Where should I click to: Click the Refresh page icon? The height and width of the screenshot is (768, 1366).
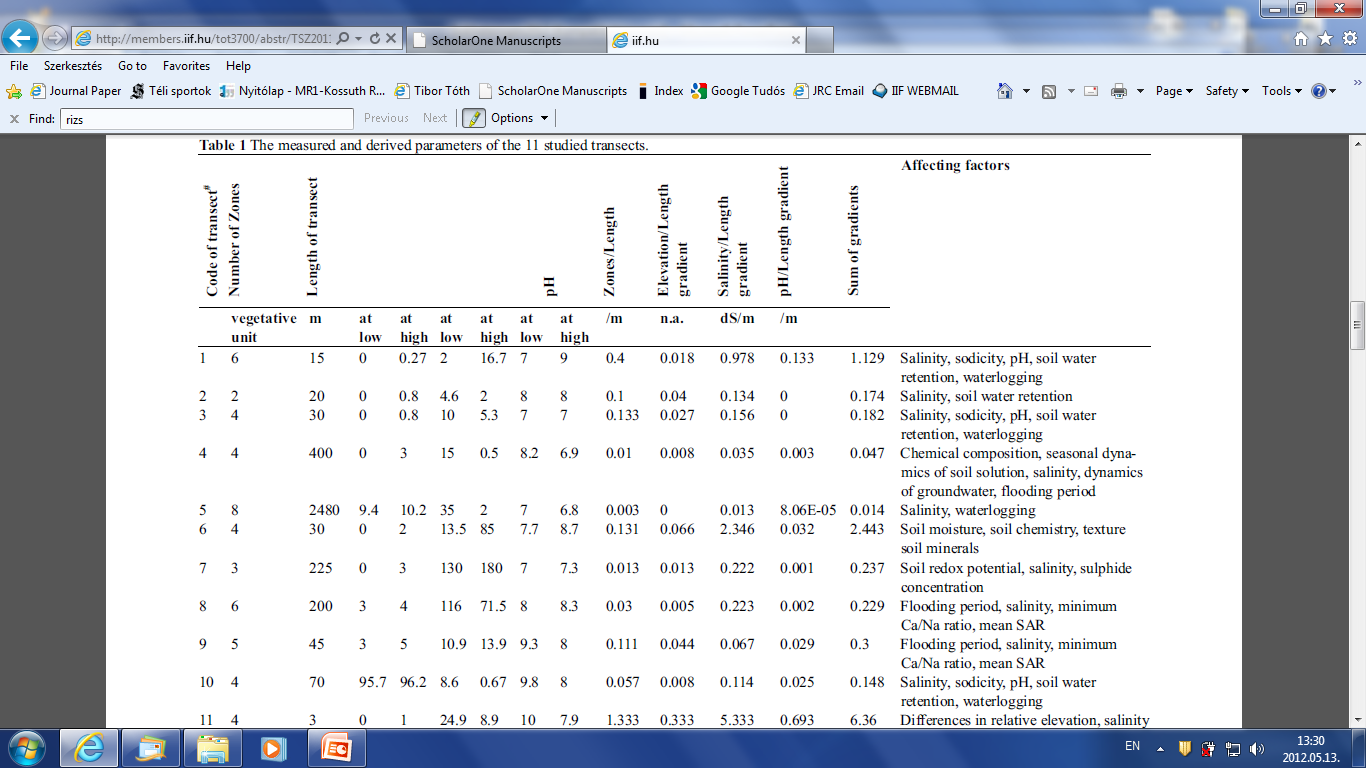374,39
